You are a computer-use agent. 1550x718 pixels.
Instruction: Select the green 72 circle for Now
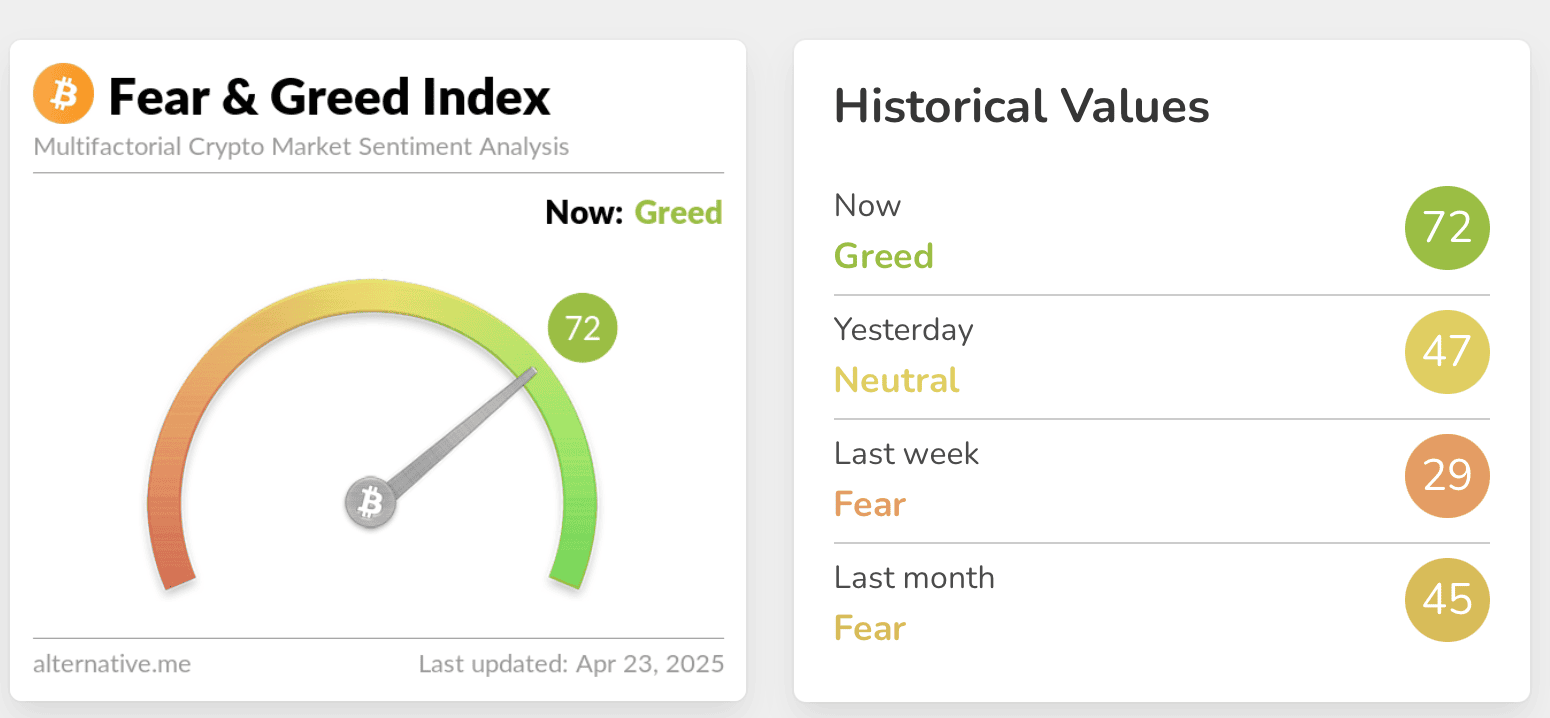1447,228
